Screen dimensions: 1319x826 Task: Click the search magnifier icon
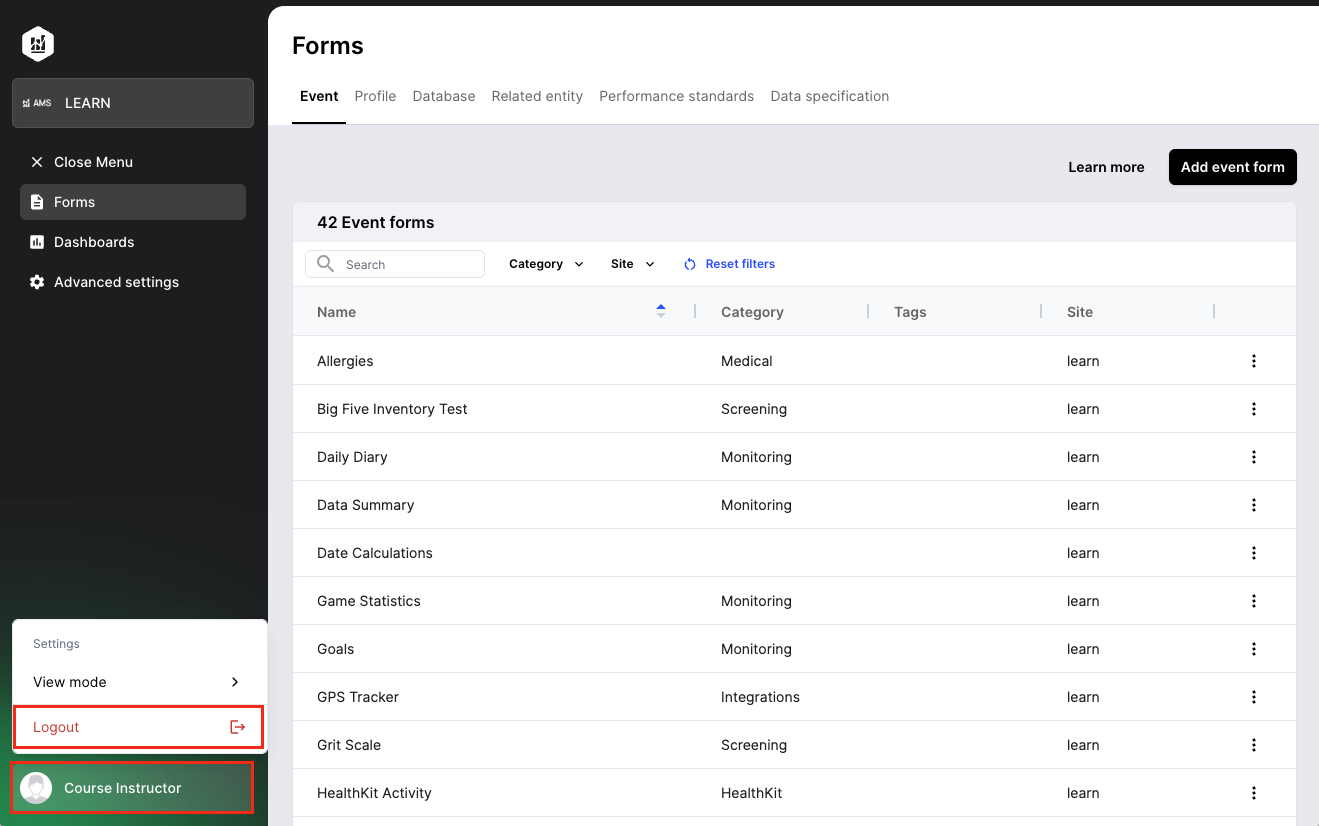click(x=324, y=263)
